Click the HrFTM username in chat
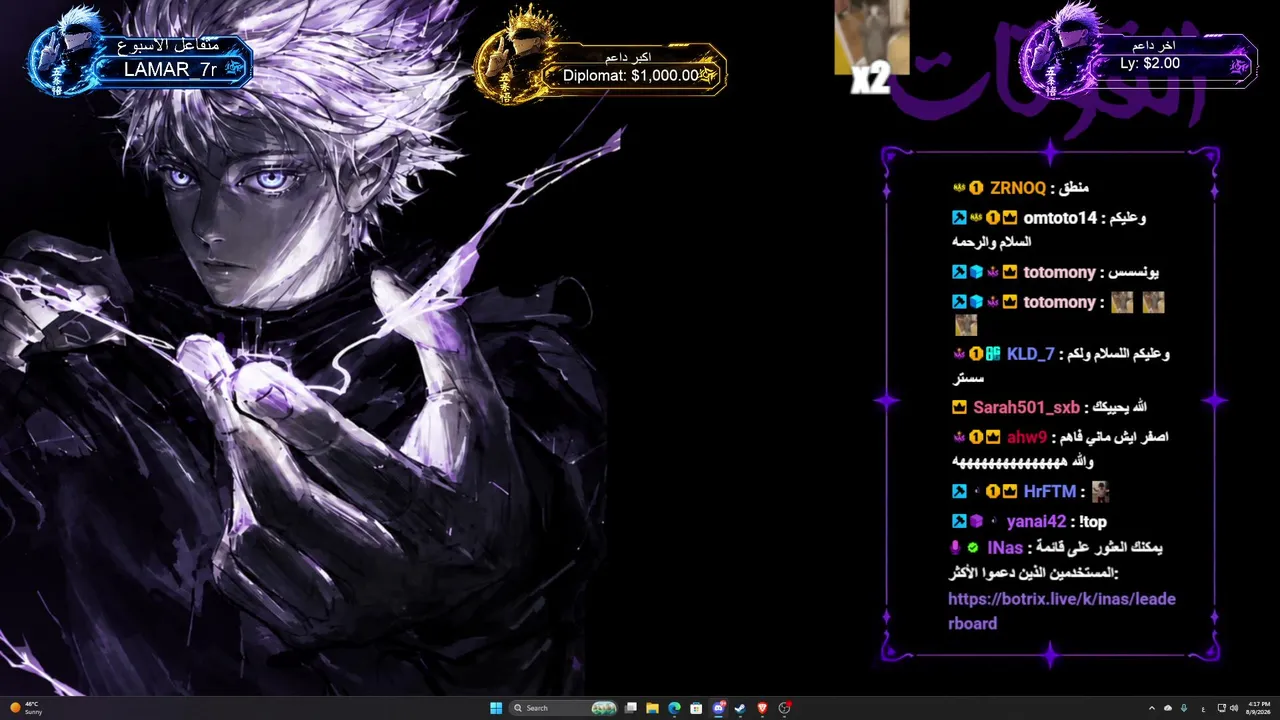The image size is (1280, 720). point(1050,492)
